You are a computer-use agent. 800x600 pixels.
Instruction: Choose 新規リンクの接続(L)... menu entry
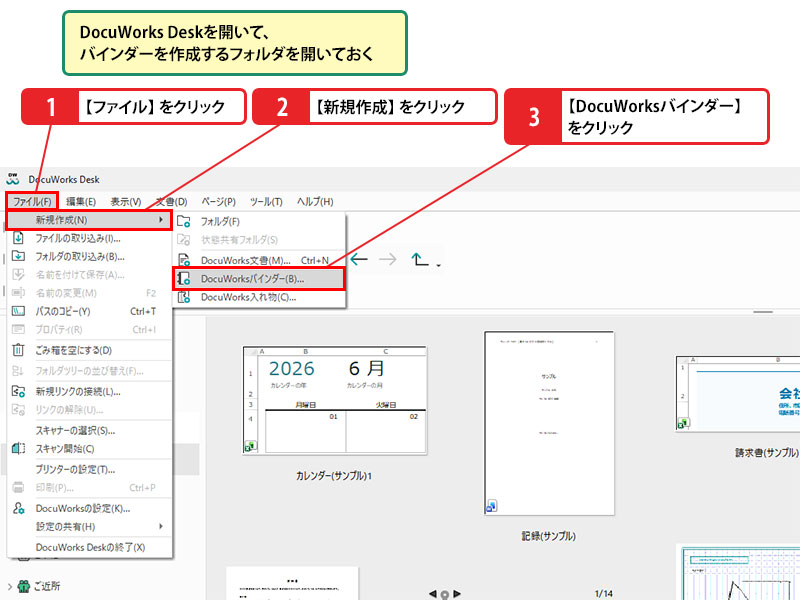click(x=89, y=392)
